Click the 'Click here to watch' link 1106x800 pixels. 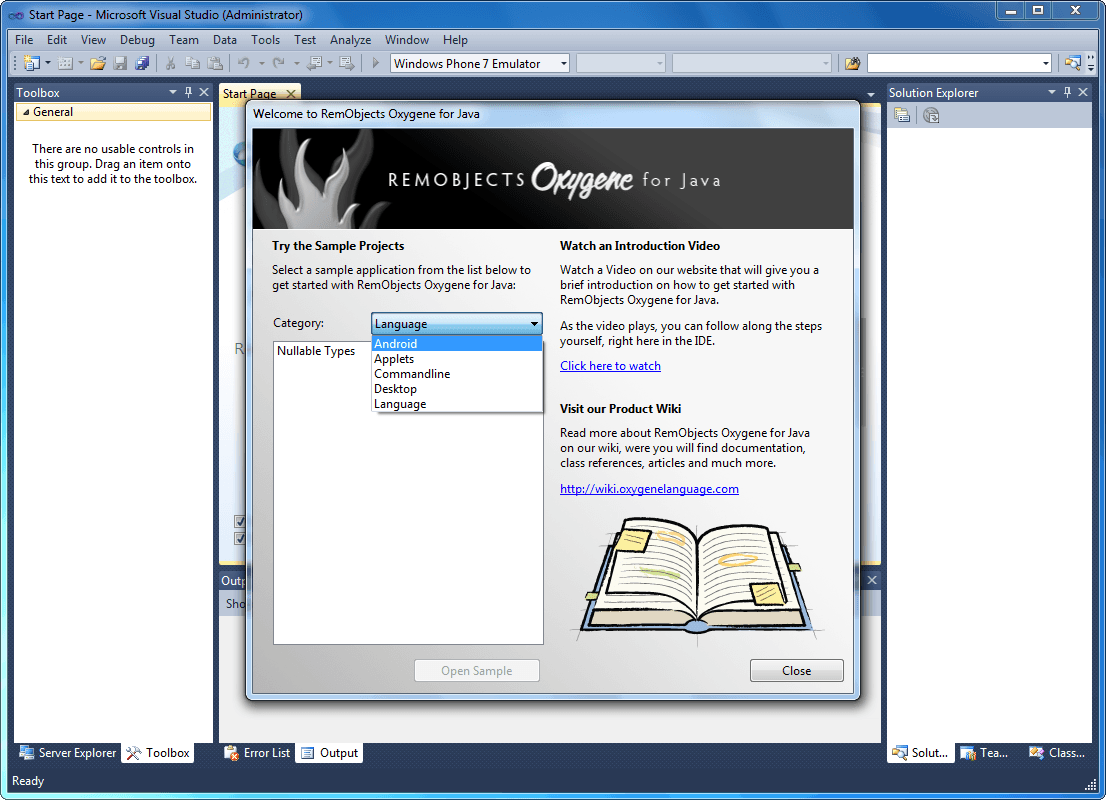pyautogui.click(x=610, y=365)
